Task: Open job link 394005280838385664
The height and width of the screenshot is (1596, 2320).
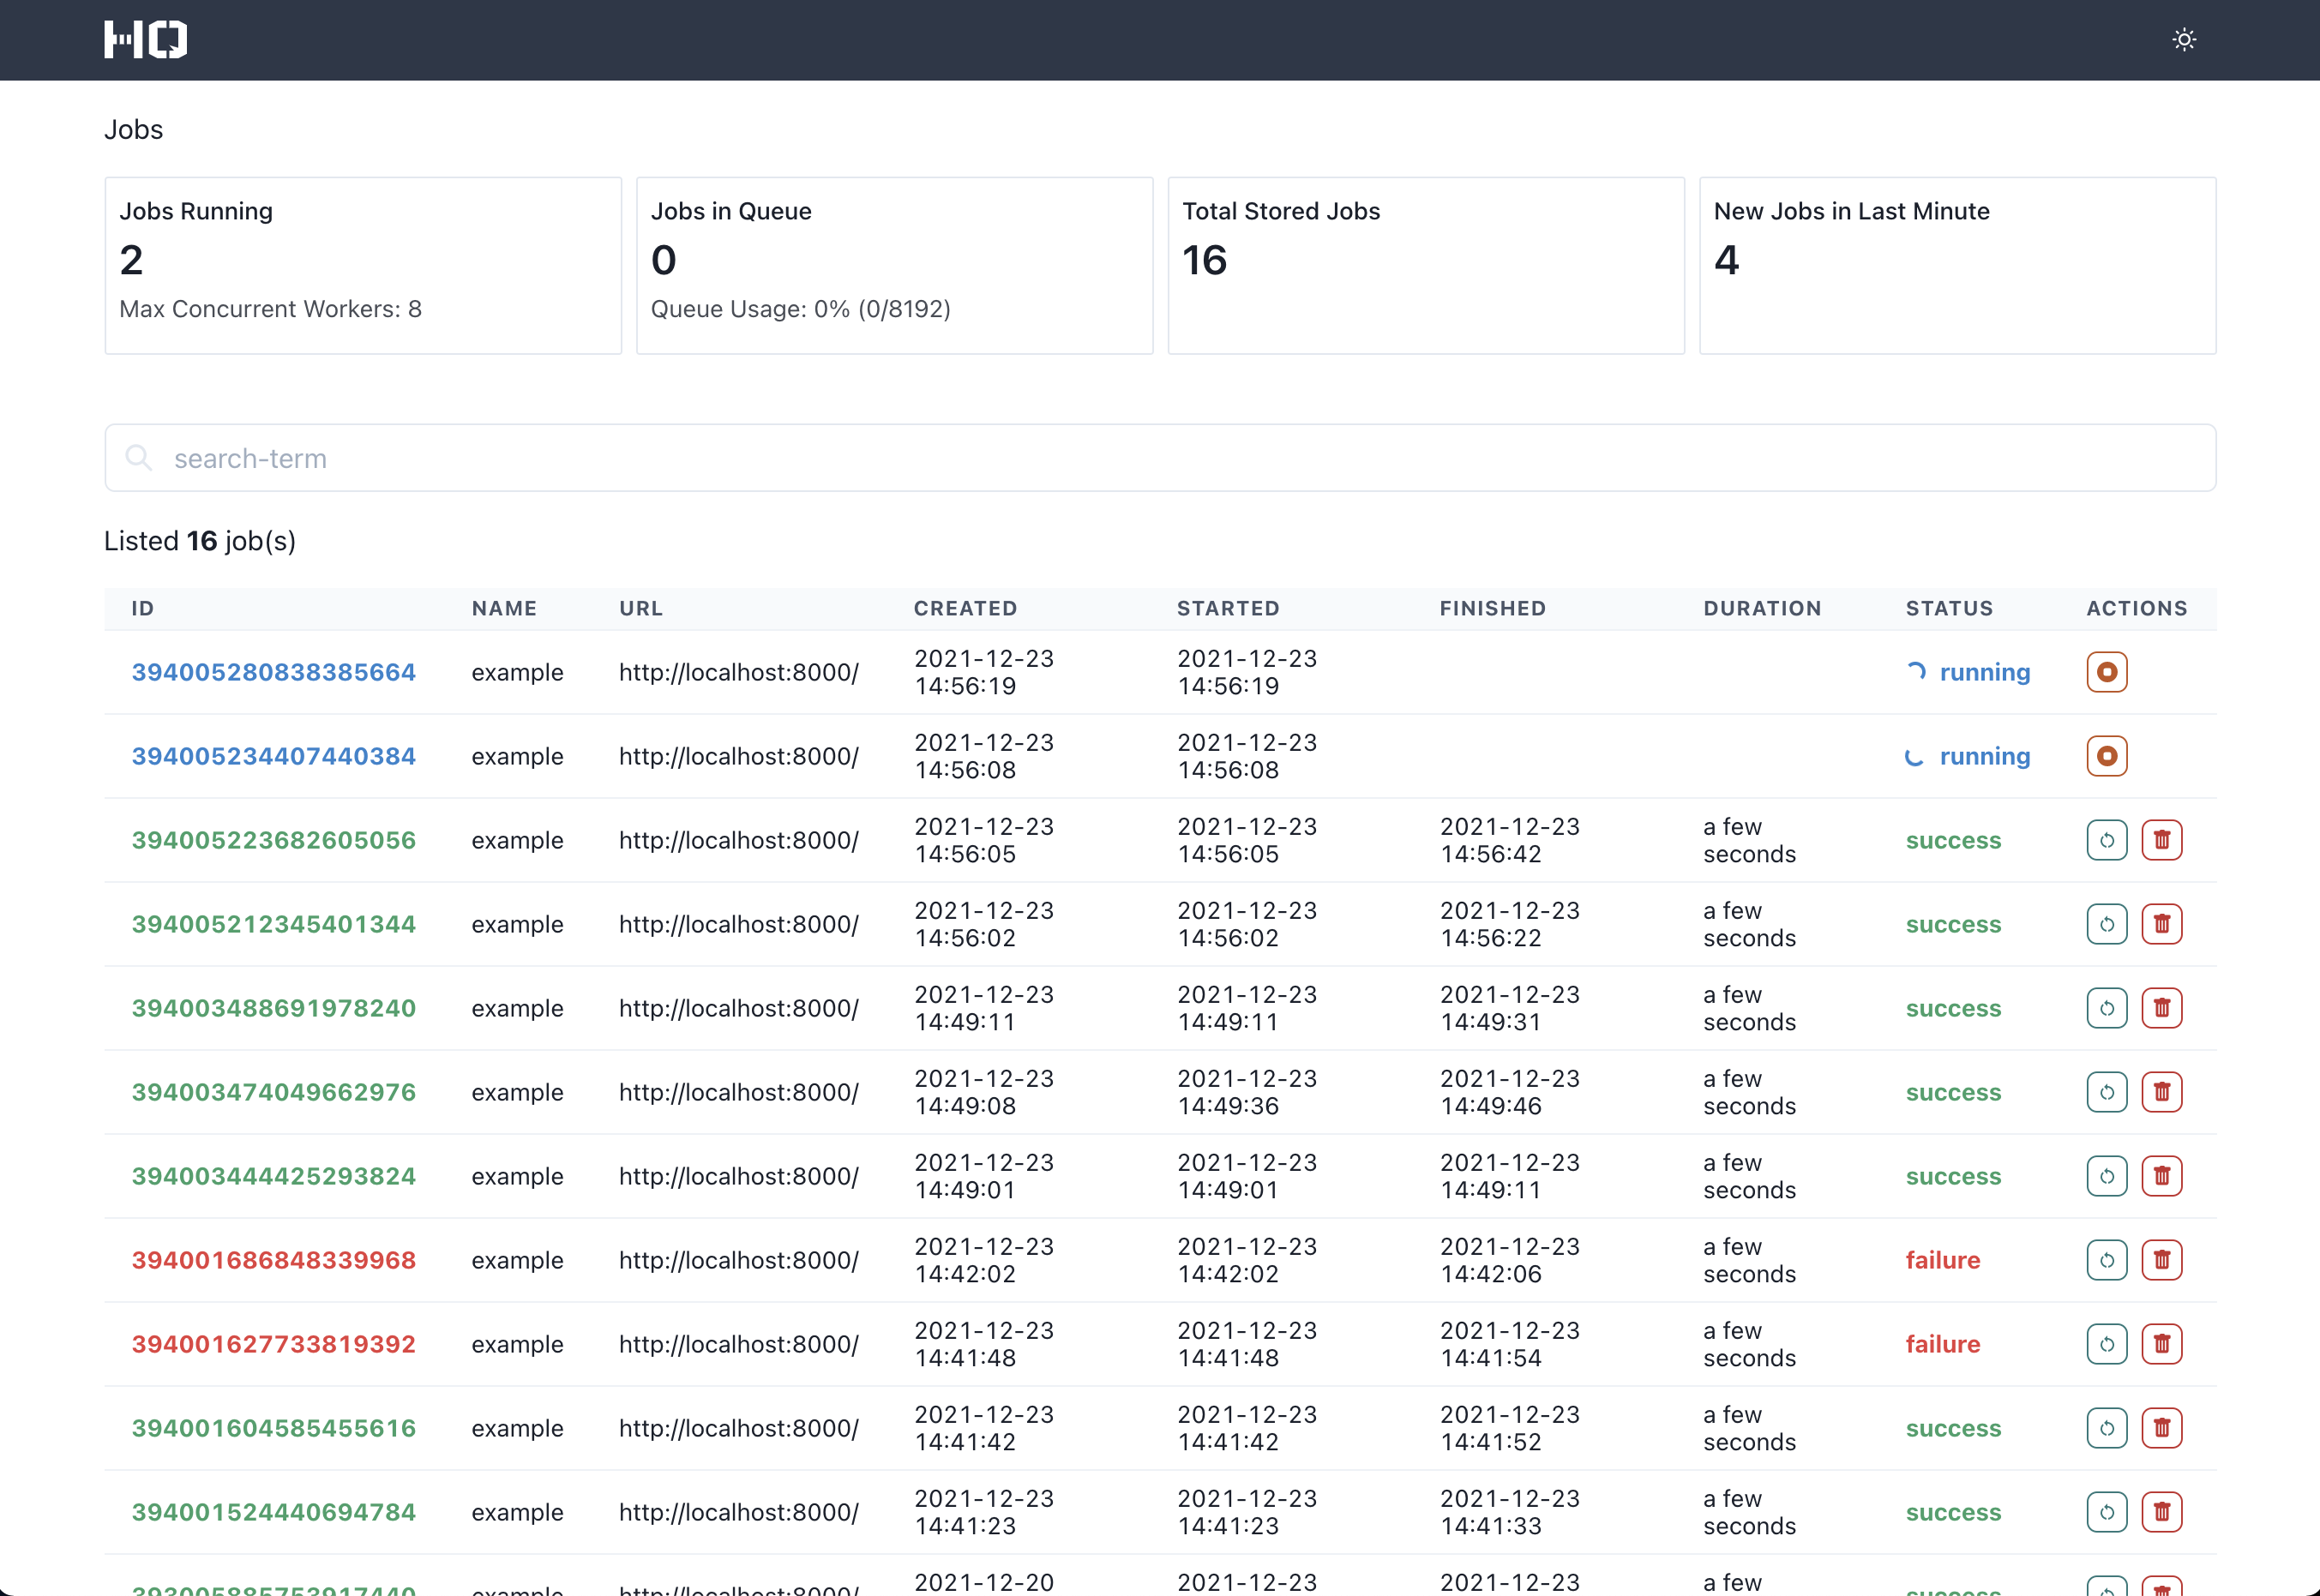Action: pos(273,672)
